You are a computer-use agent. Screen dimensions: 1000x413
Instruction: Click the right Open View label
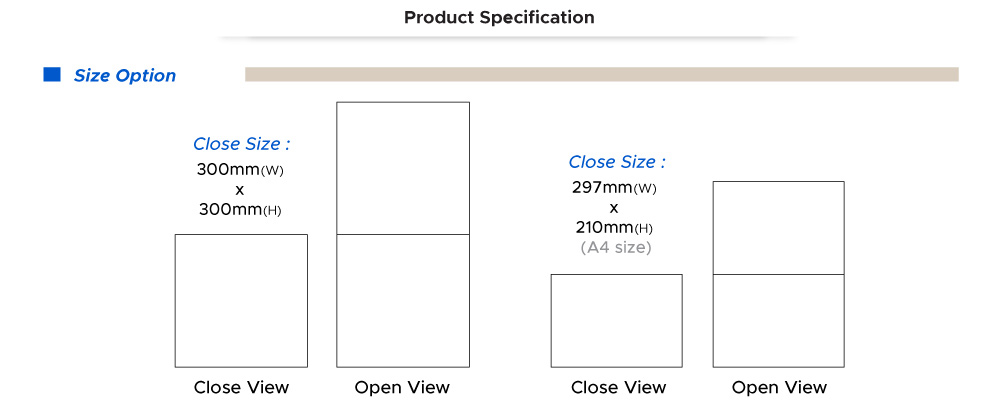(779, 388)
